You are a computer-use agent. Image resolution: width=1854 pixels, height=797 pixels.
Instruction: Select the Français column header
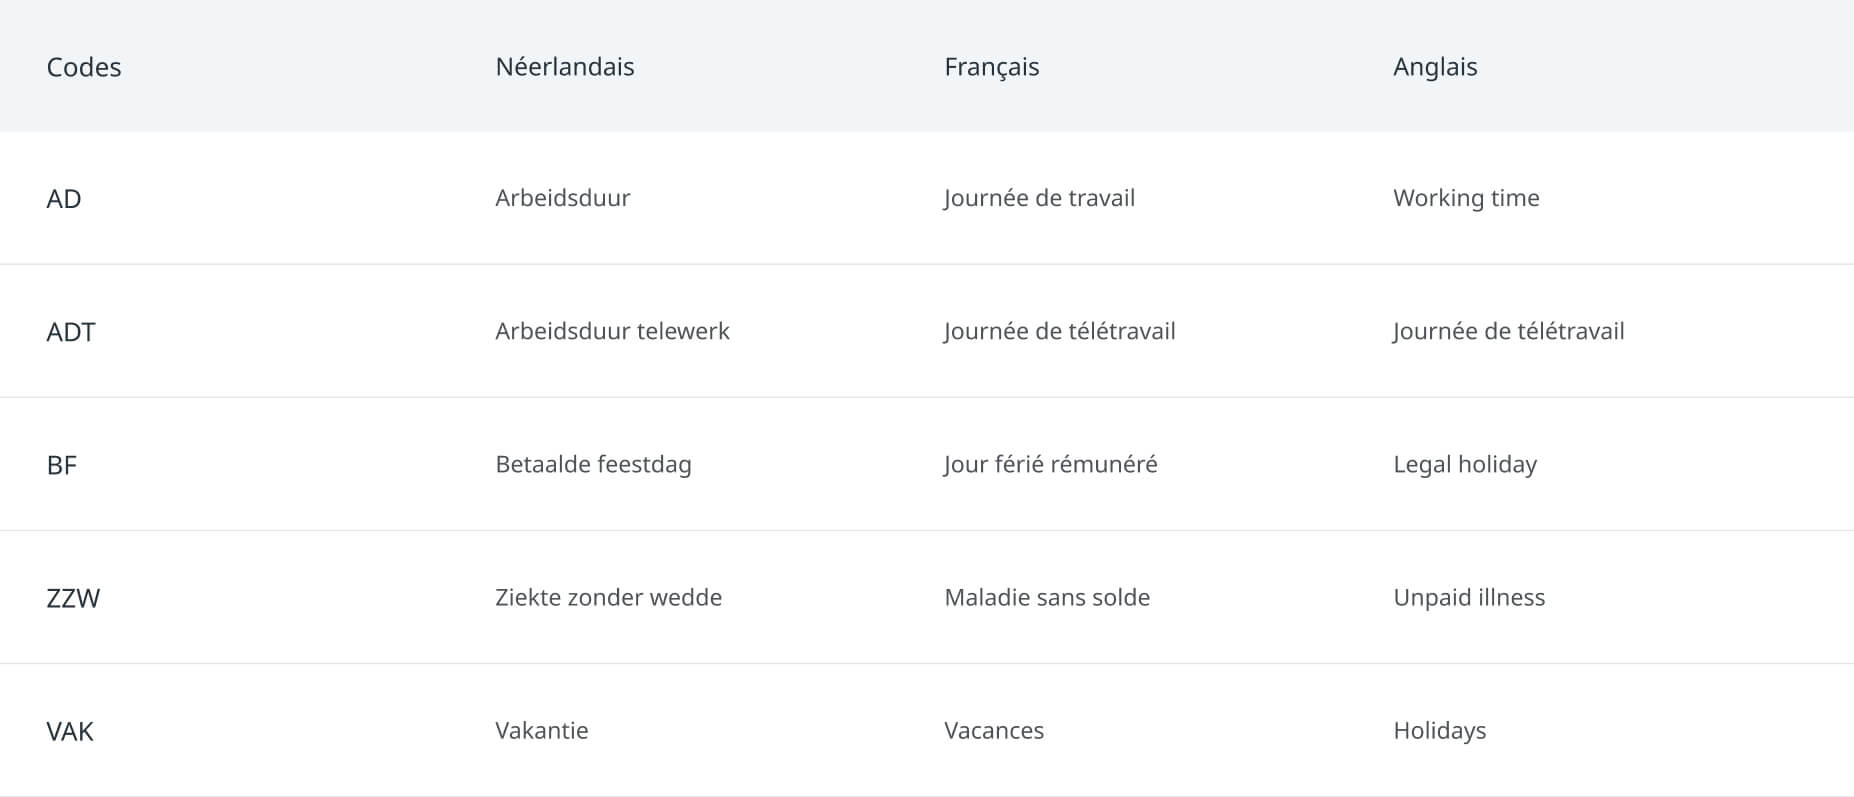pos(991,67)
